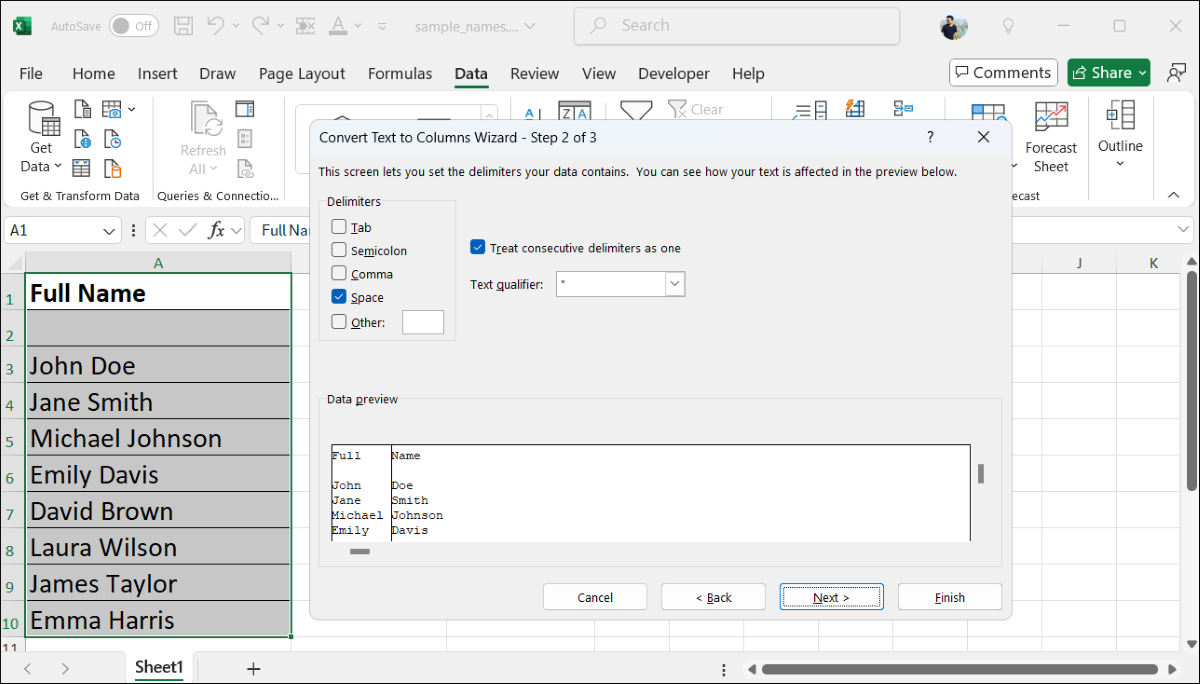Click the Filter funnel icon

click(636, 110)
